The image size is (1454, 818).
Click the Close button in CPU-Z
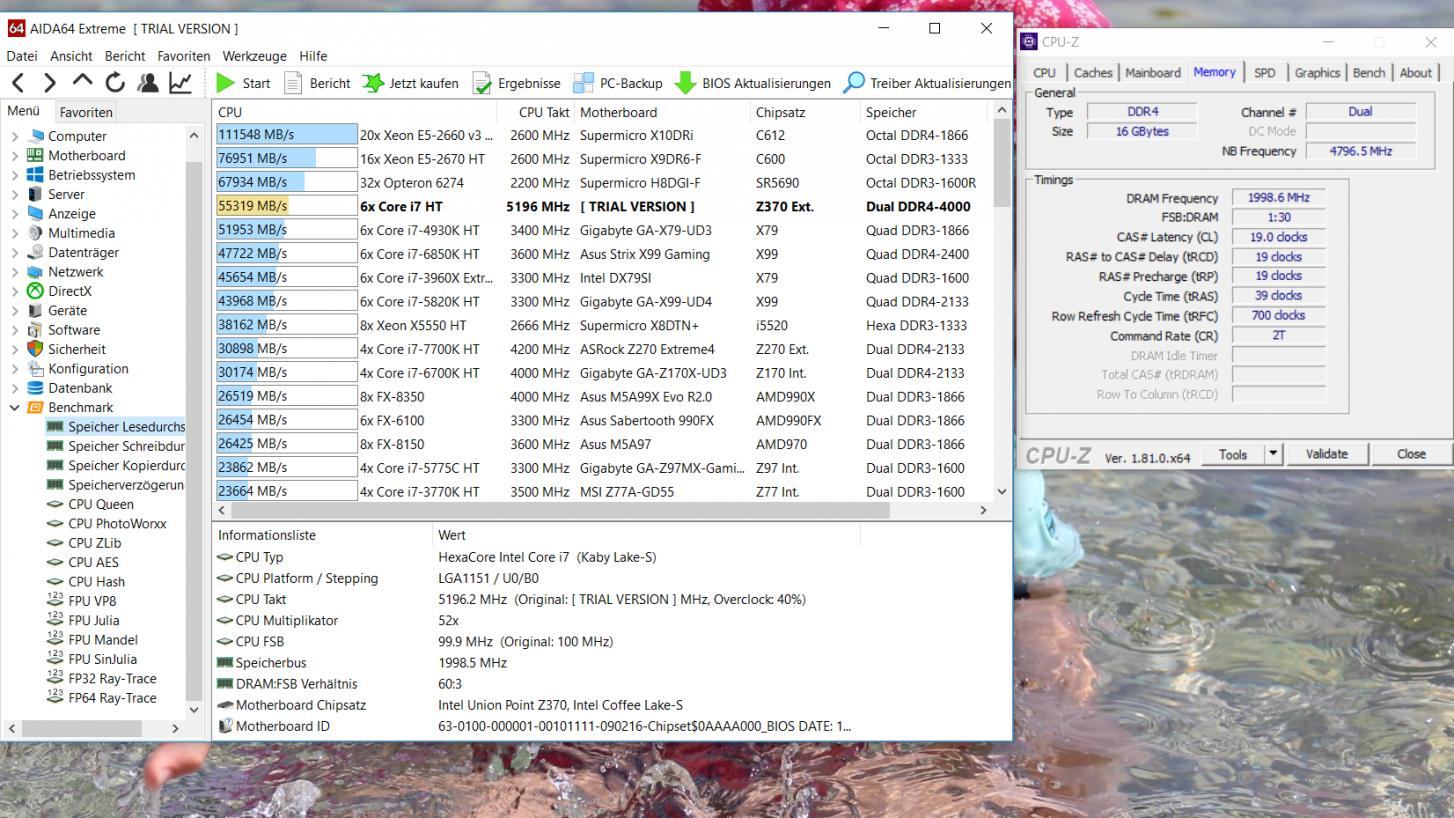click(x=1411, y=454)
